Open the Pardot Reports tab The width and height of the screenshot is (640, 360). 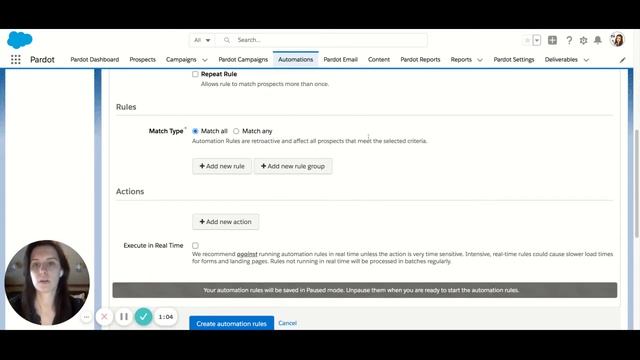(420, 60)
